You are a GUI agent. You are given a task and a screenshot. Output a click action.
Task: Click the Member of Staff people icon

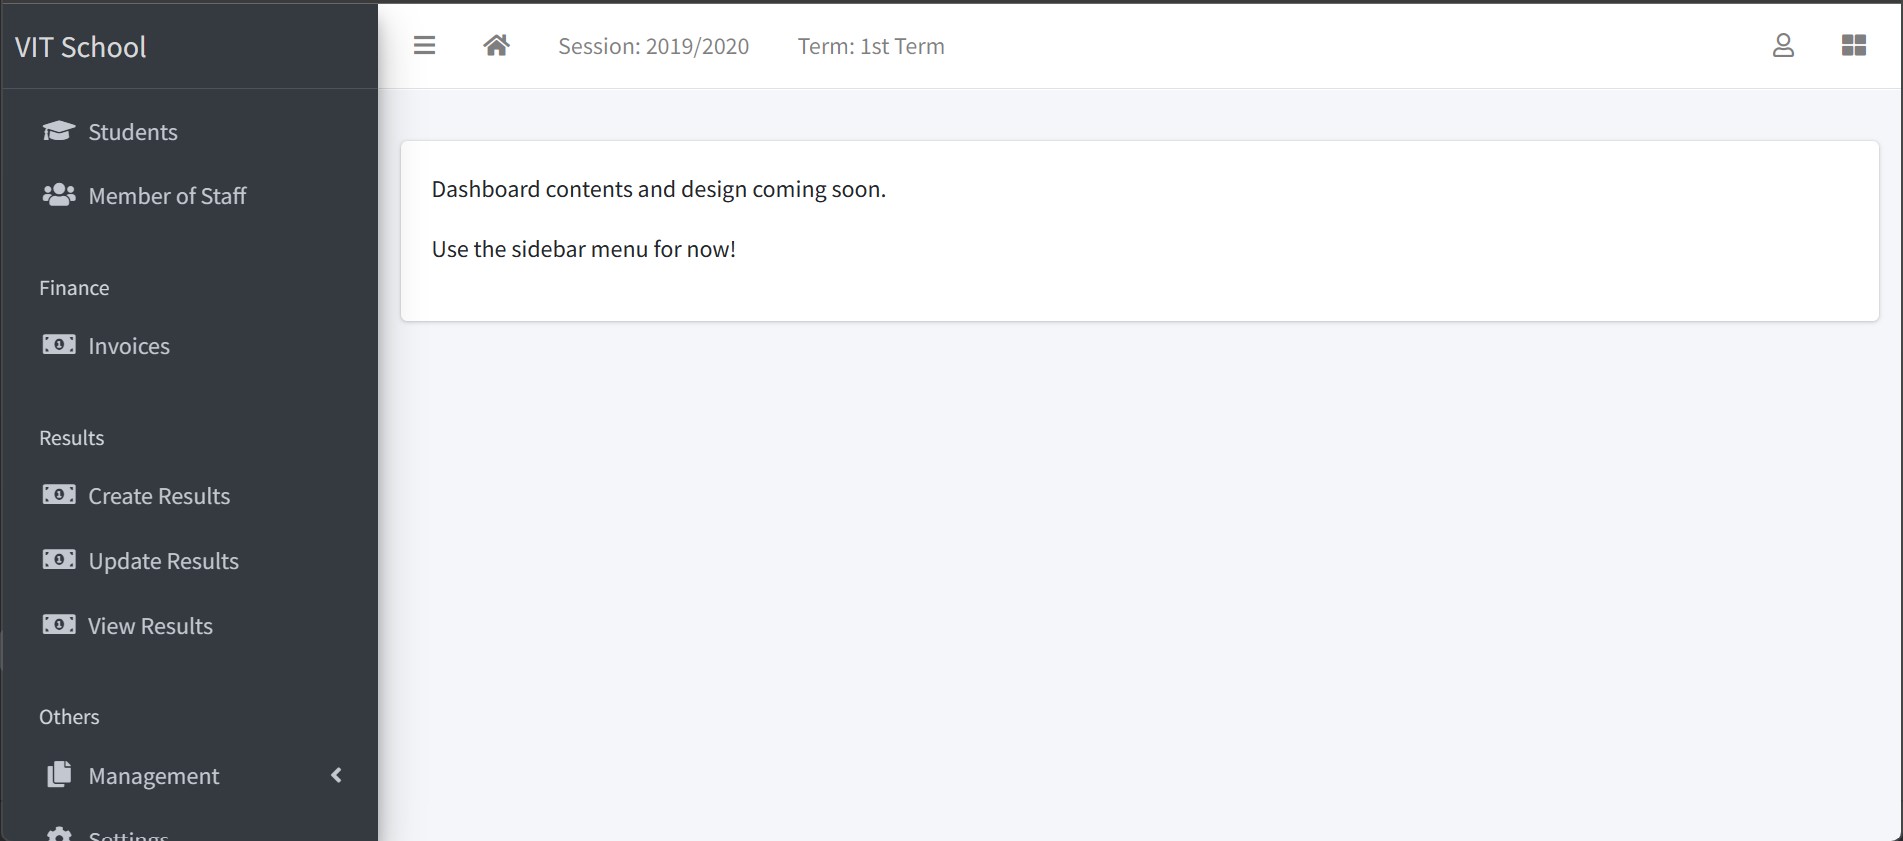(x=58, y=195)
